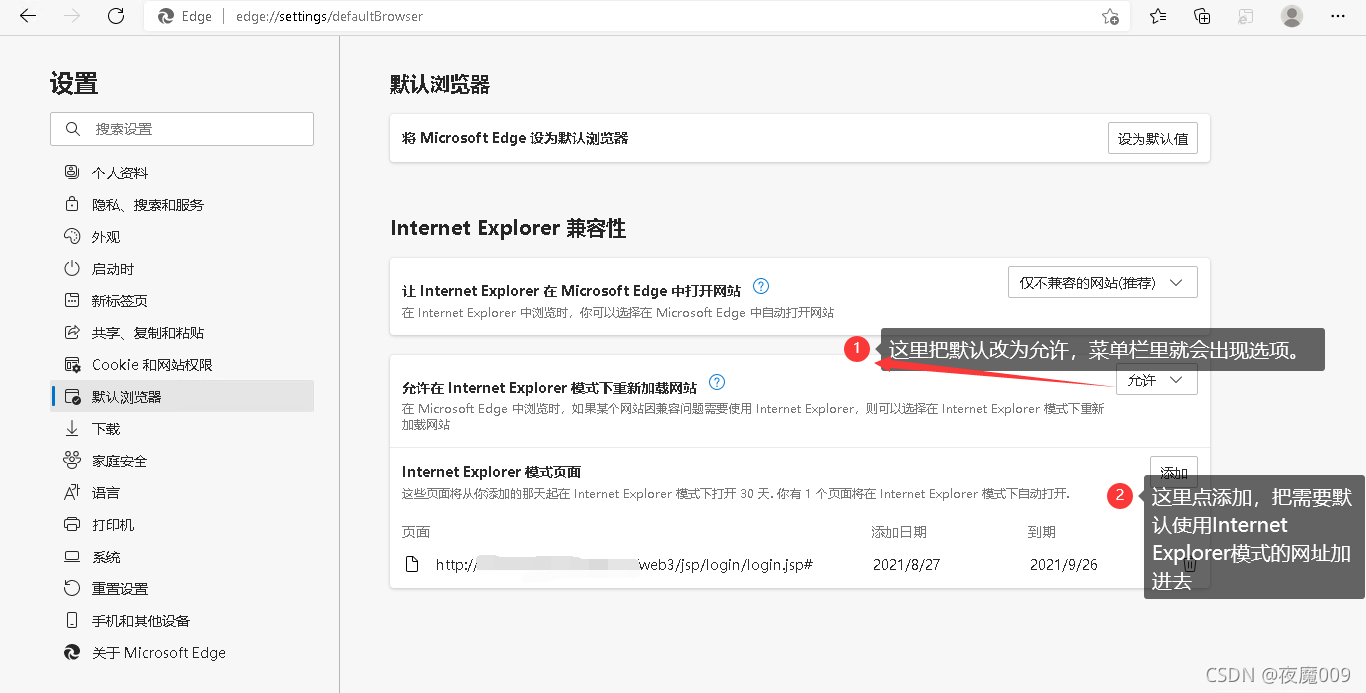Open the Collections icon in toolbar

point(1203,16)
